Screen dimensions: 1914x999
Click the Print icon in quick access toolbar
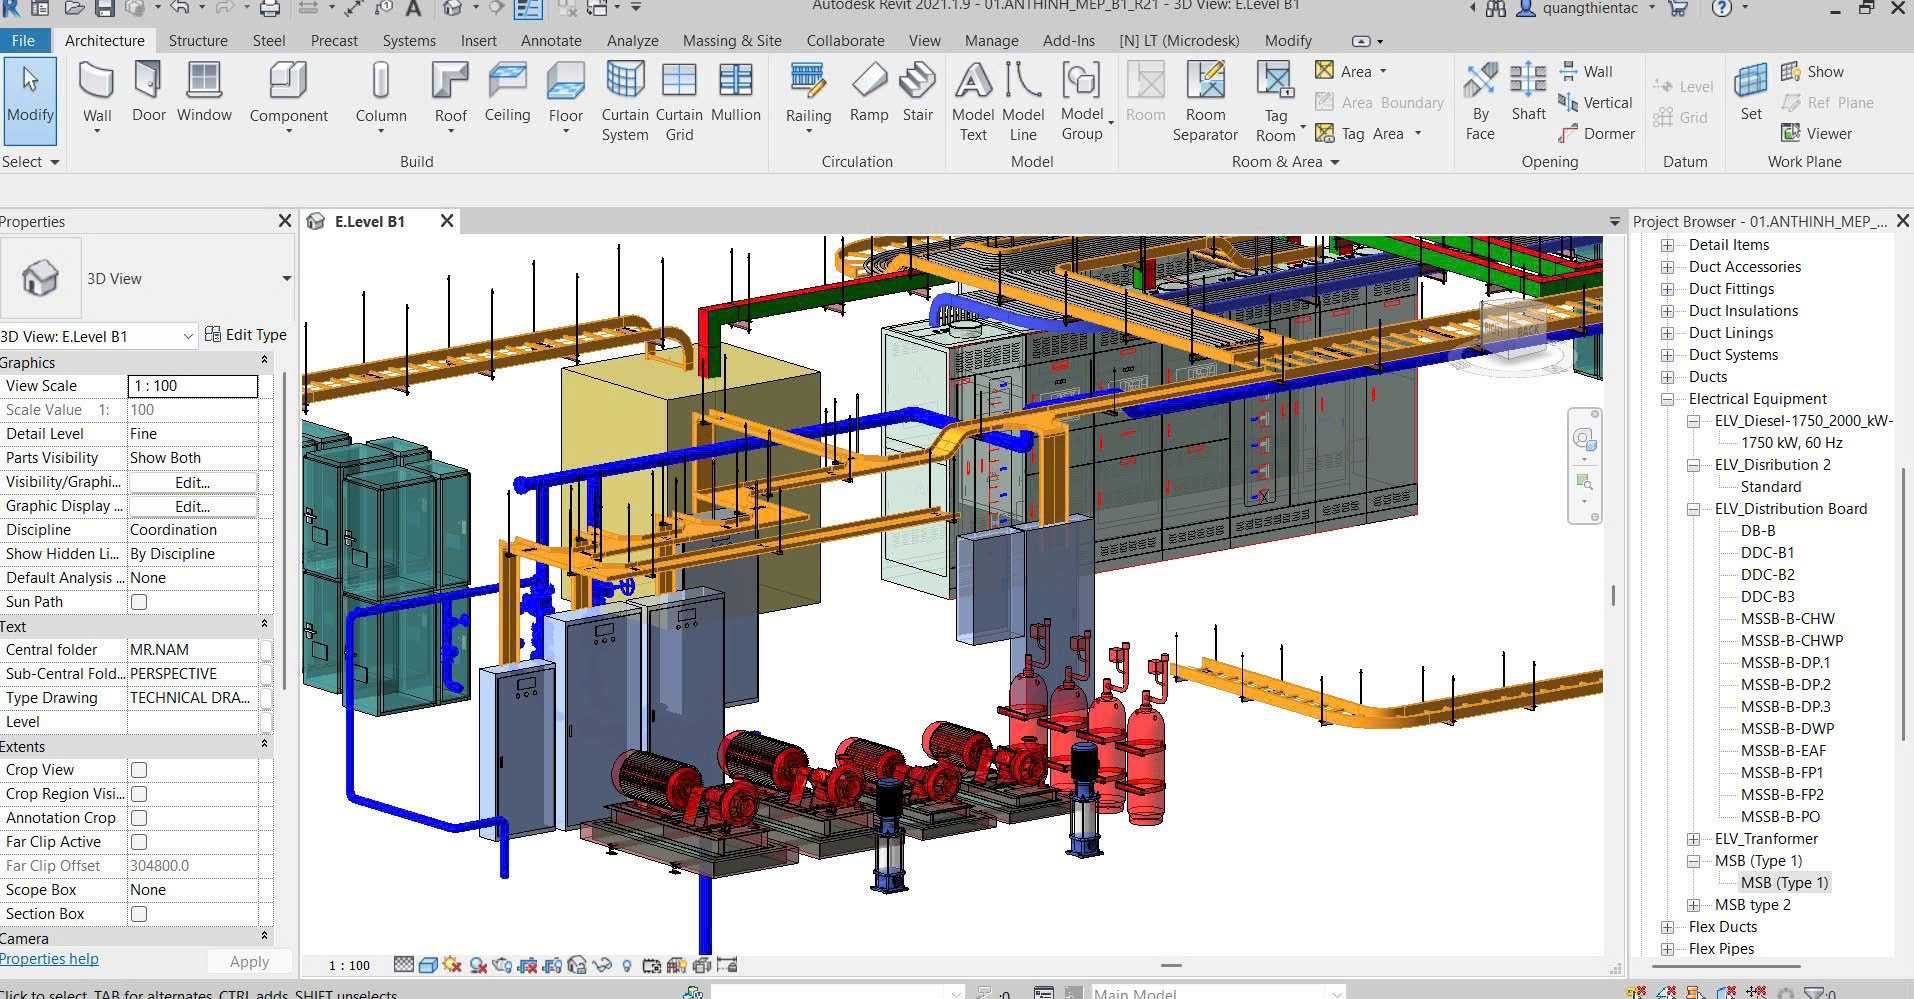(269, 8)
